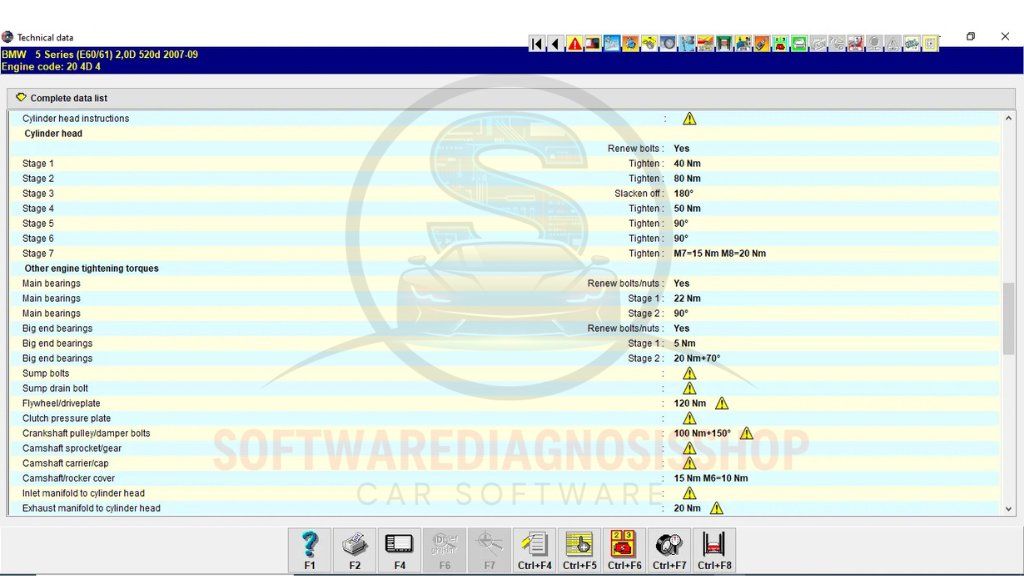
Task: Jump to first page toolbar arrow
Action: click(x=537, y=43)
